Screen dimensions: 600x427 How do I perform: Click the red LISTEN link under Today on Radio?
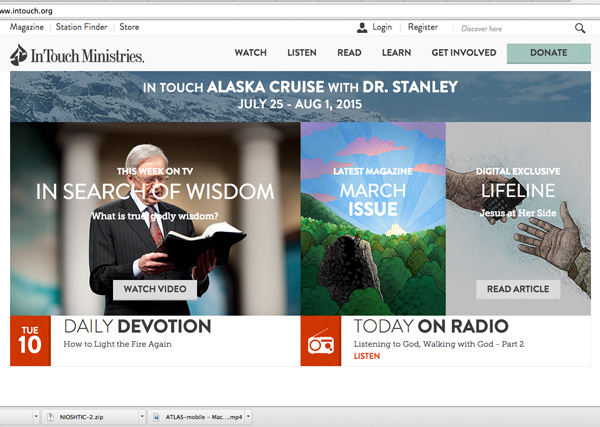pyautogui.click(x=367, y=356)
